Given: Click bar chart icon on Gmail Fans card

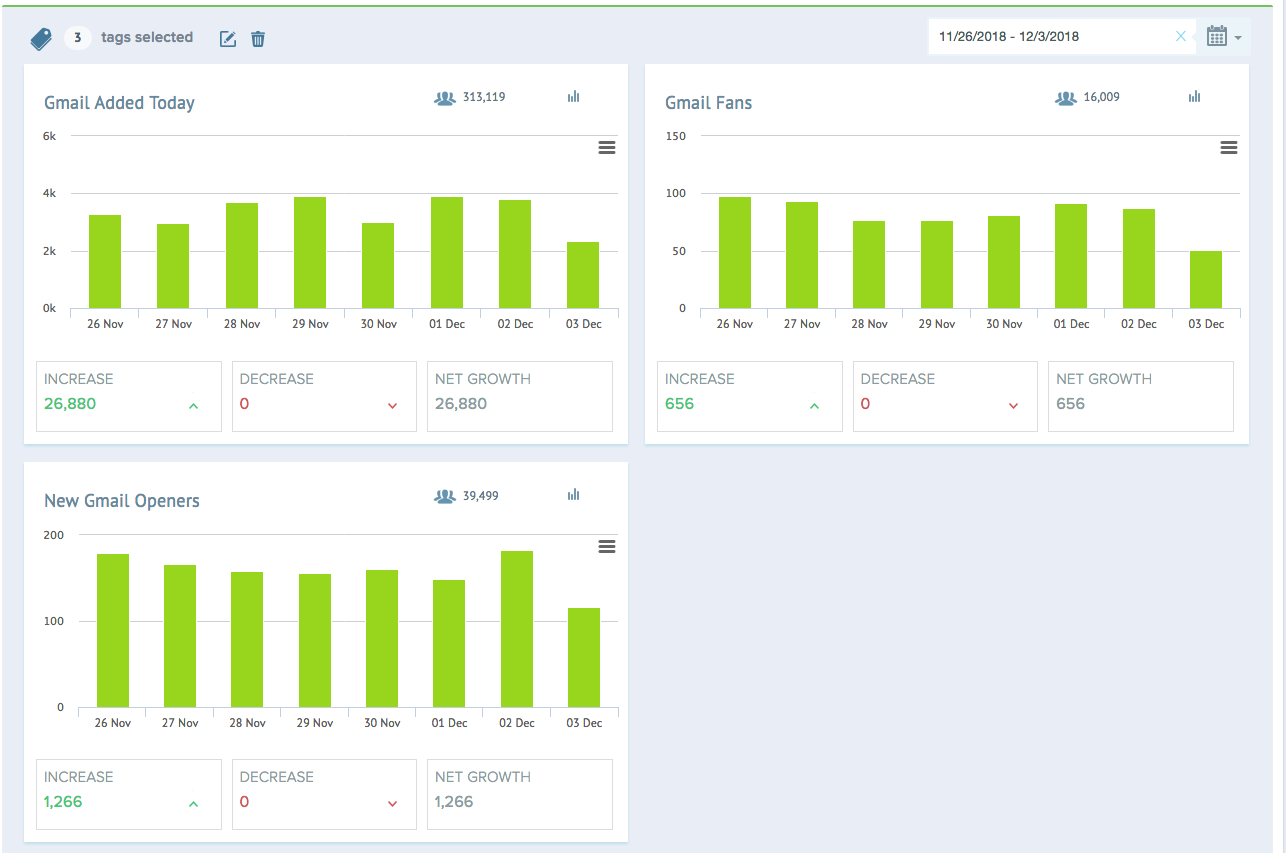Looking at the screenshot, I should click(x=1194, y=97).
